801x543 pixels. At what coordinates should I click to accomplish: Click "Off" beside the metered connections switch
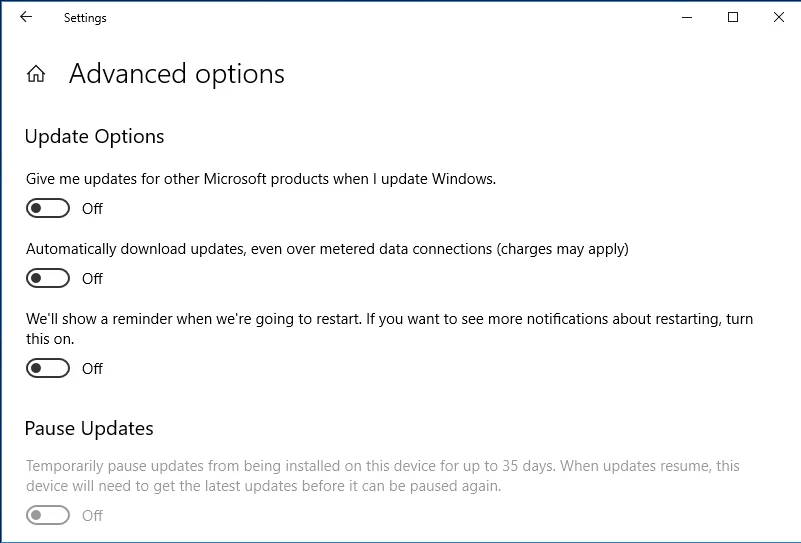pyautogui.click(x=93, y=279)
